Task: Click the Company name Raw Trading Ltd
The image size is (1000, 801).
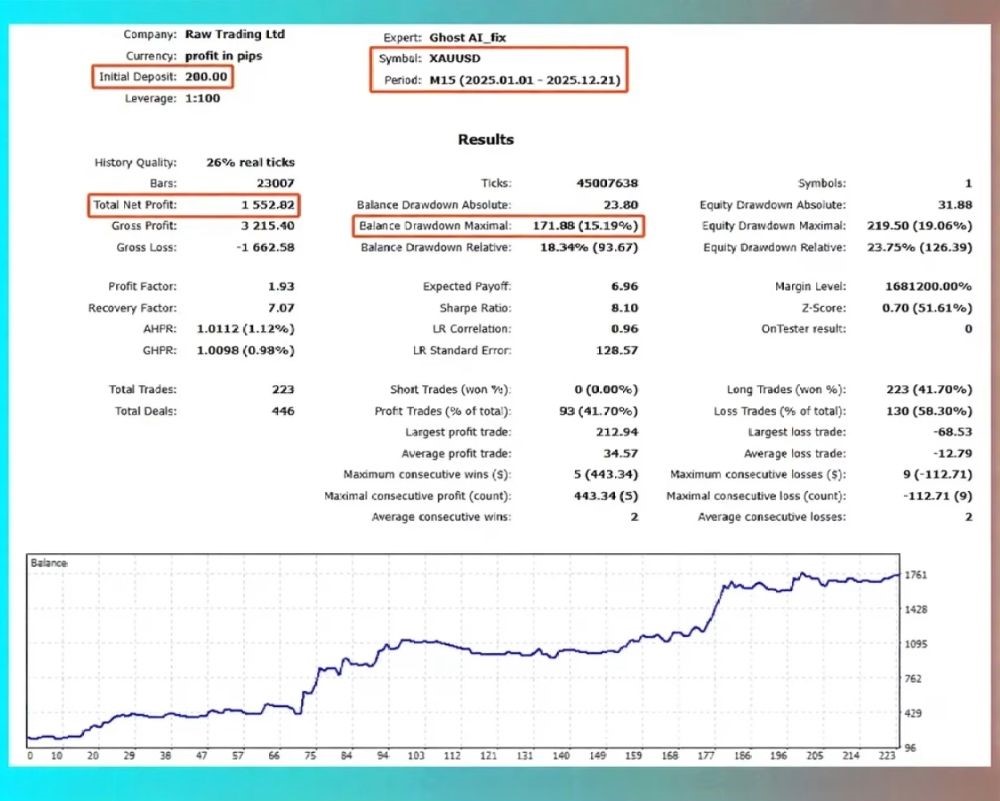Action: [x=235, y=34]
